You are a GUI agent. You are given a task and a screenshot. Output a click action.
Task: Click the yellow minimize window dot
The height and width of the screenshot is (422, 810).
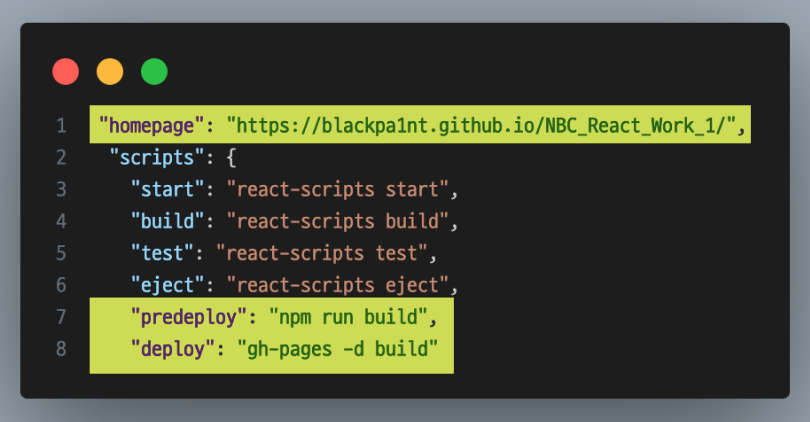click(x=110, y=71)
